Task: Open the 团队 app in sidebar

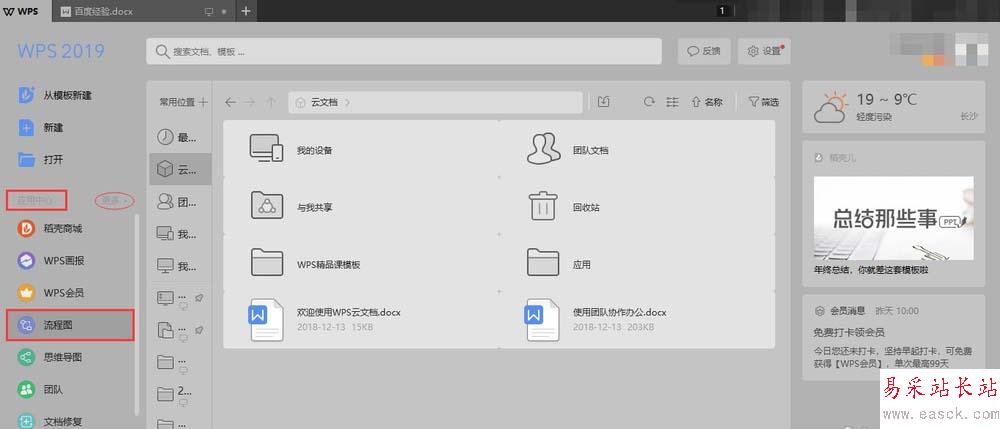Action: [40, 389]
